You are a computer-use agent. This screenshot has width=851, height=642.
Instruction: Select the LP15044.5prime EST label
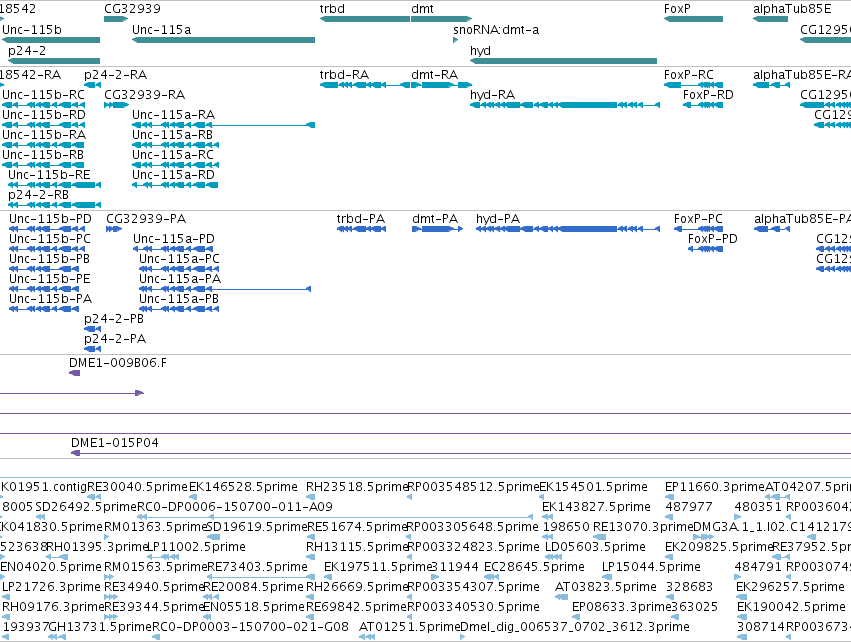click(651, 567)
